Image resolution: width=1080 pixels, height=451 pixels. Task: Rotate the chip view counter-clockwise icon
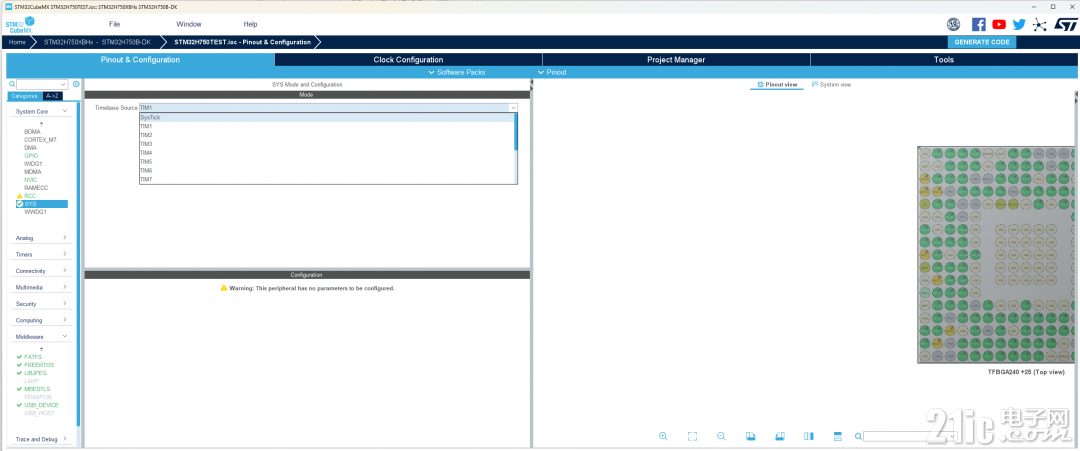780,436
